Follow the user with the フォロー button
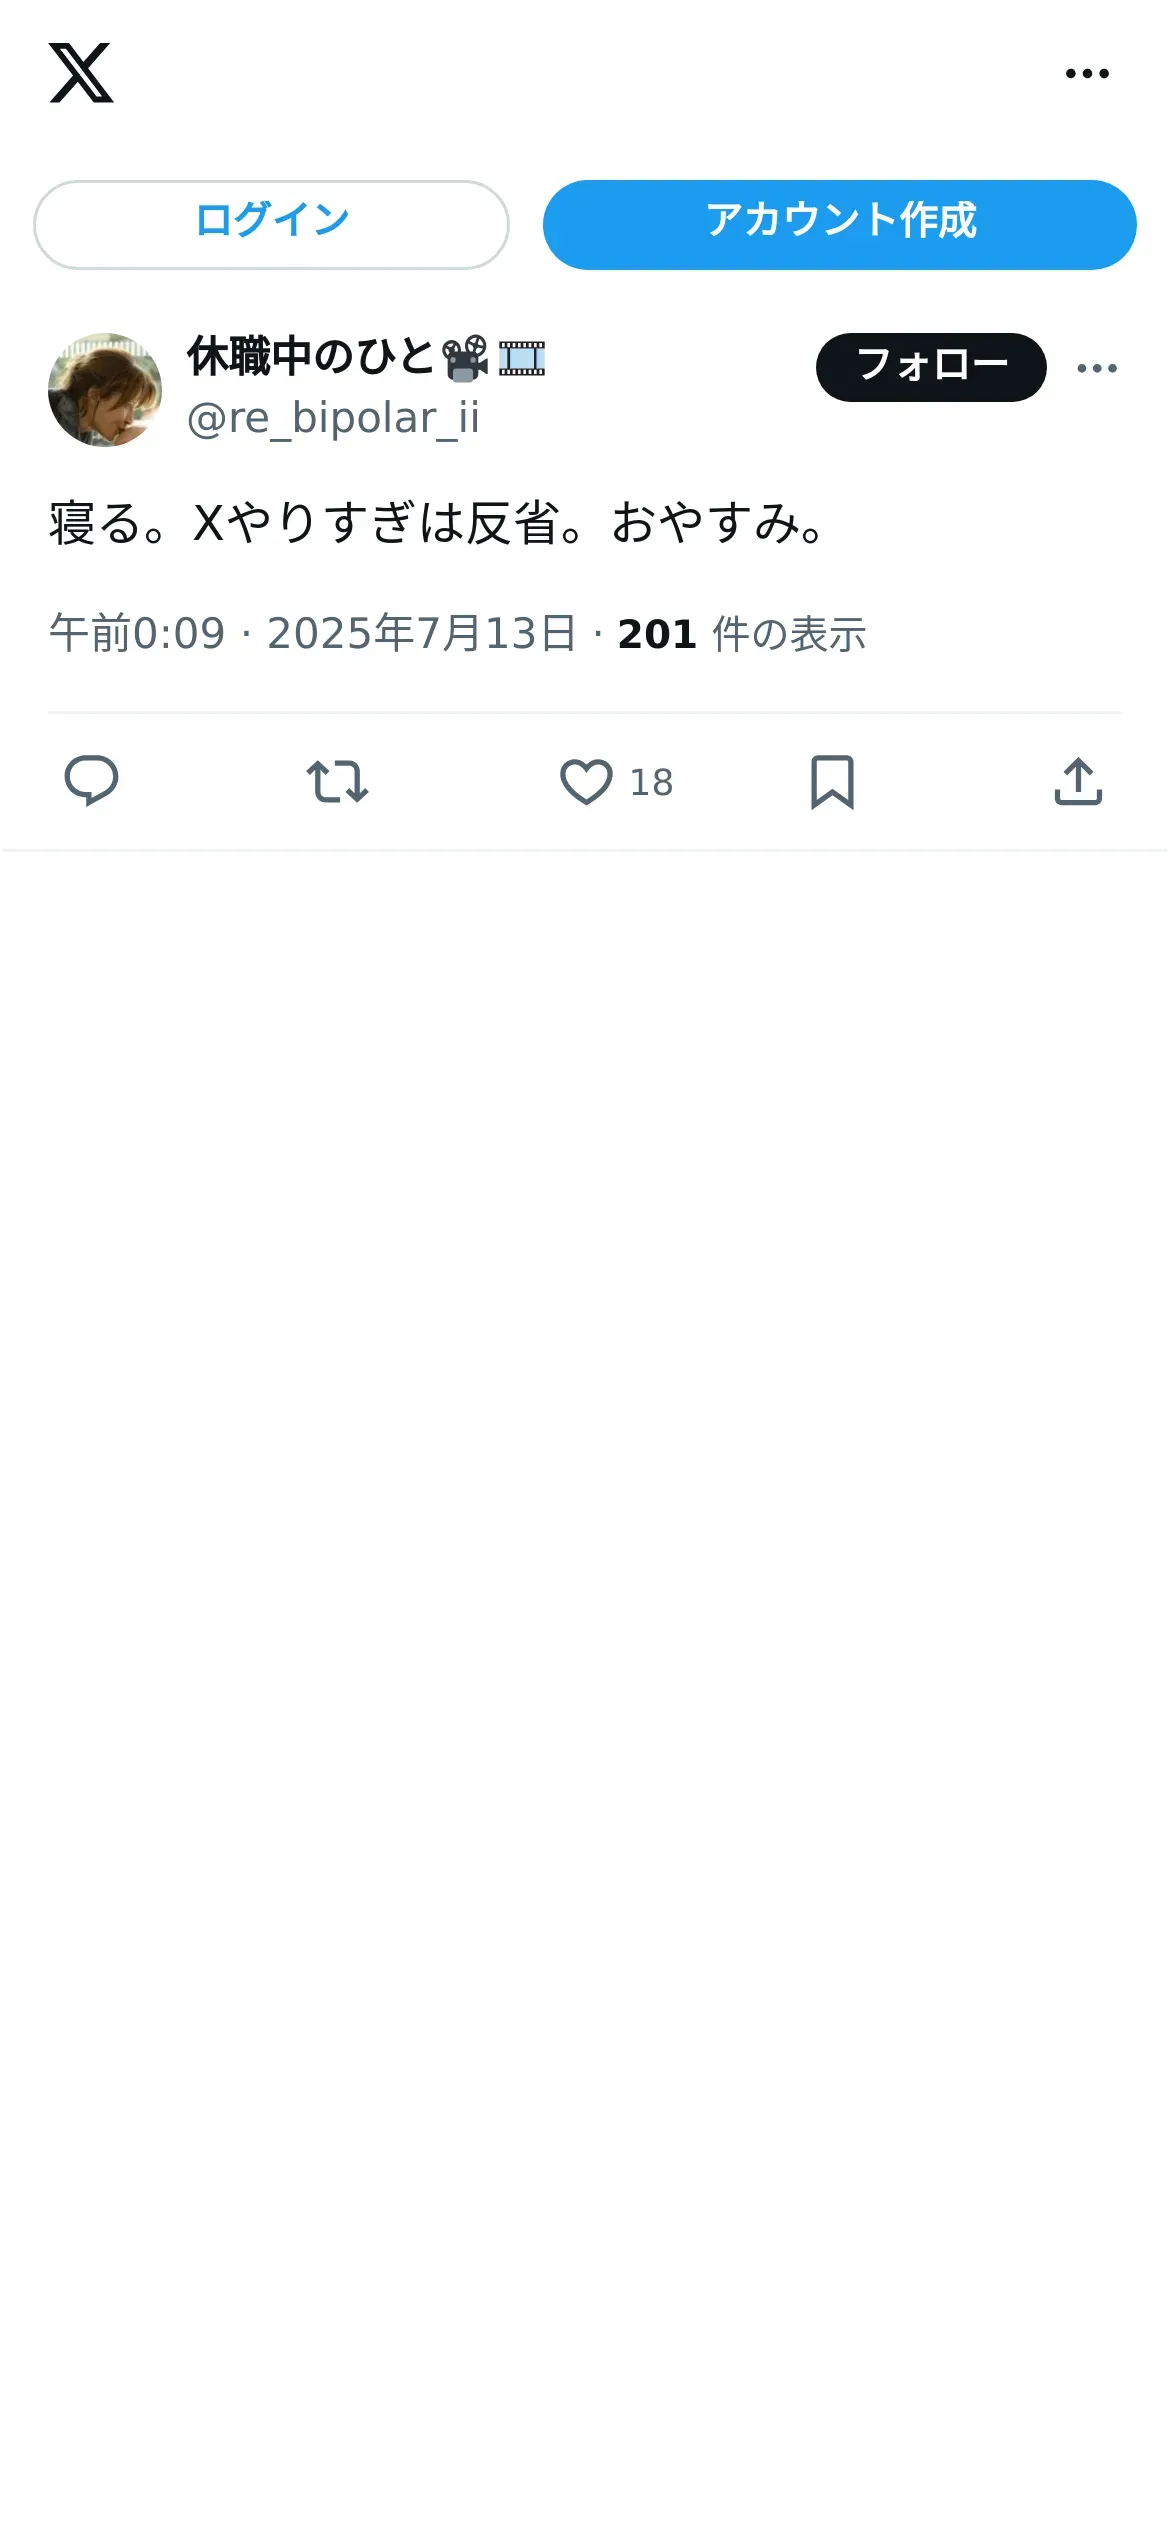 [930, 367]
